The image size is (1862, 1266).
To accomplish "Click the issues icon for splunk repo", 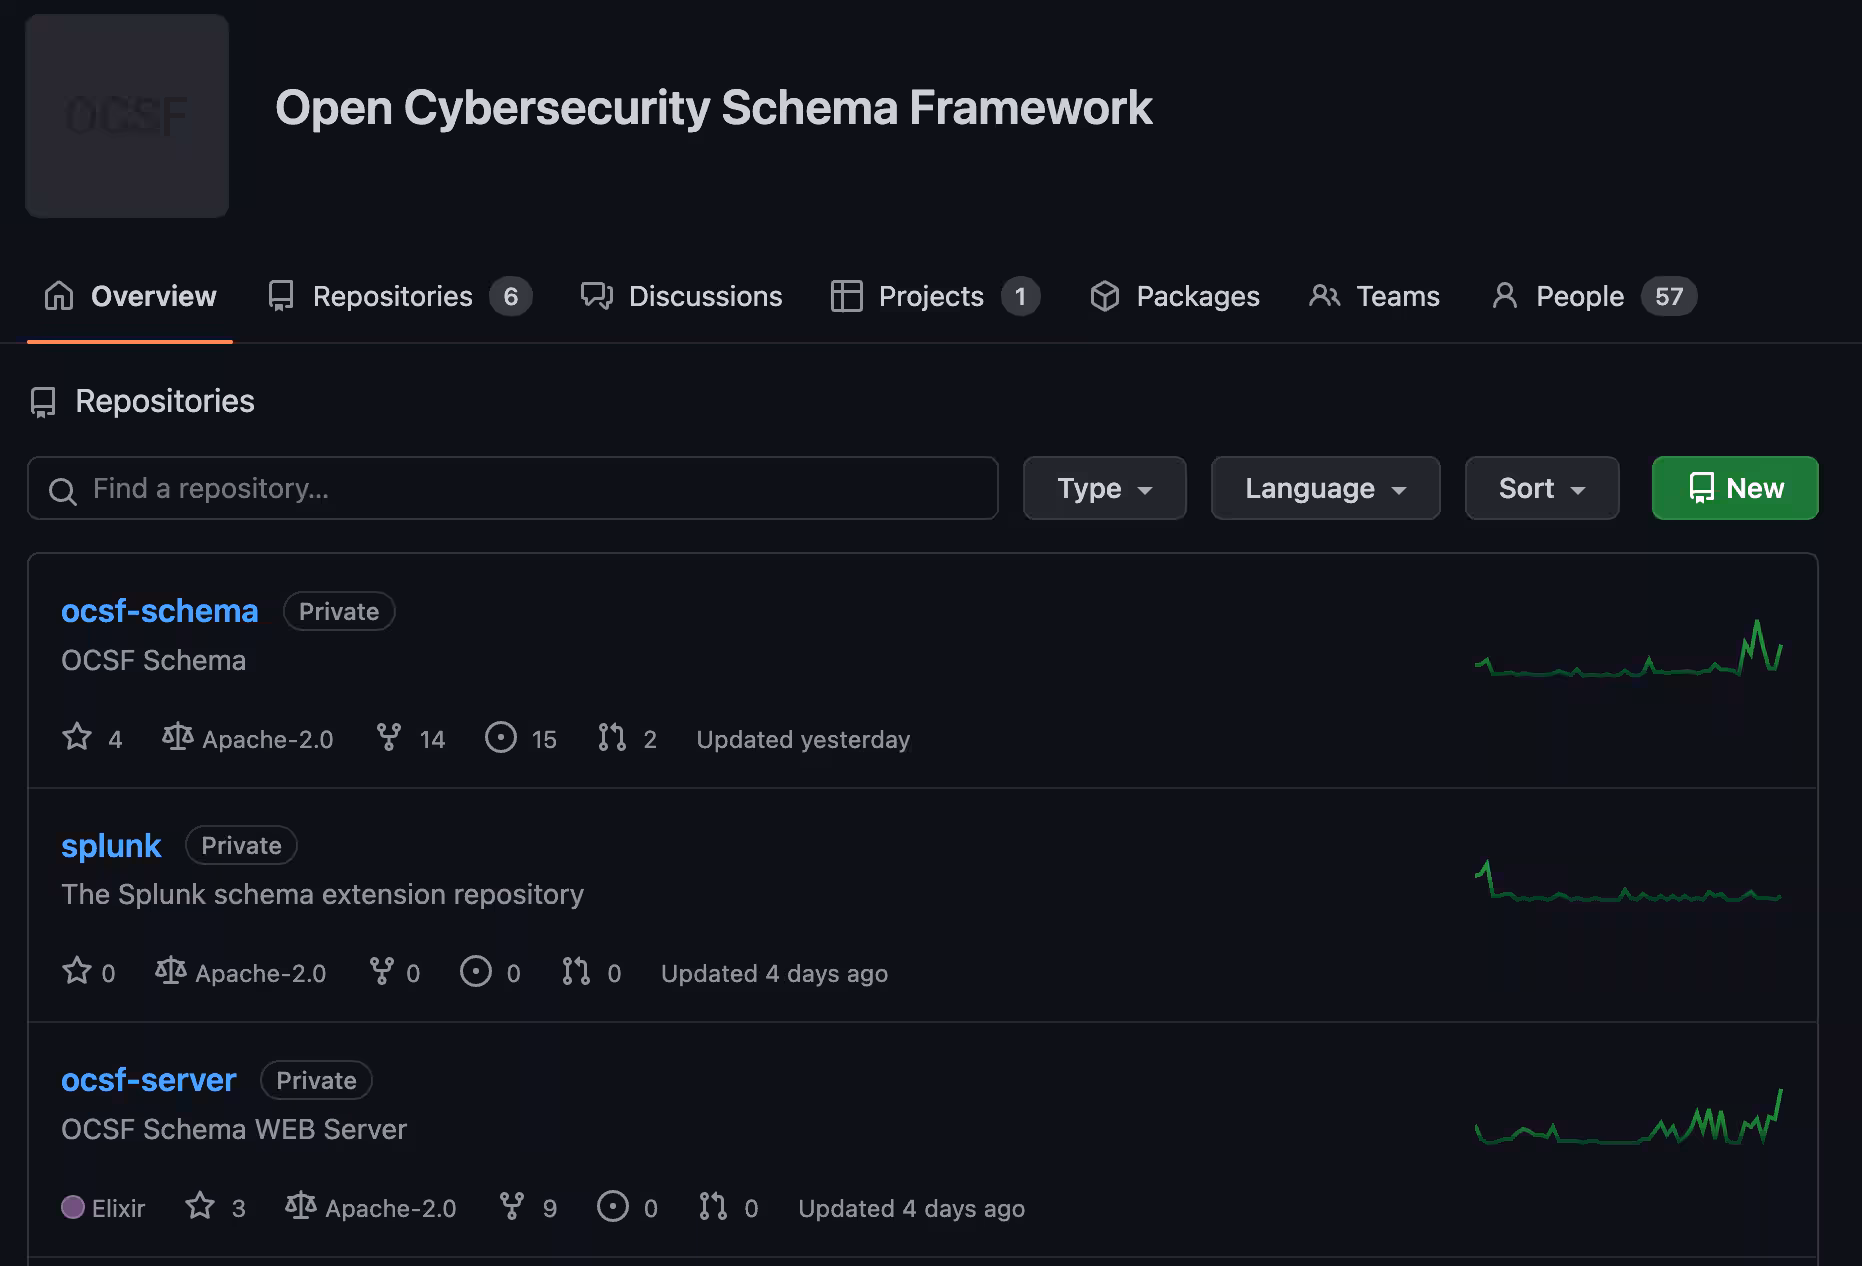I will click(476, 972).
